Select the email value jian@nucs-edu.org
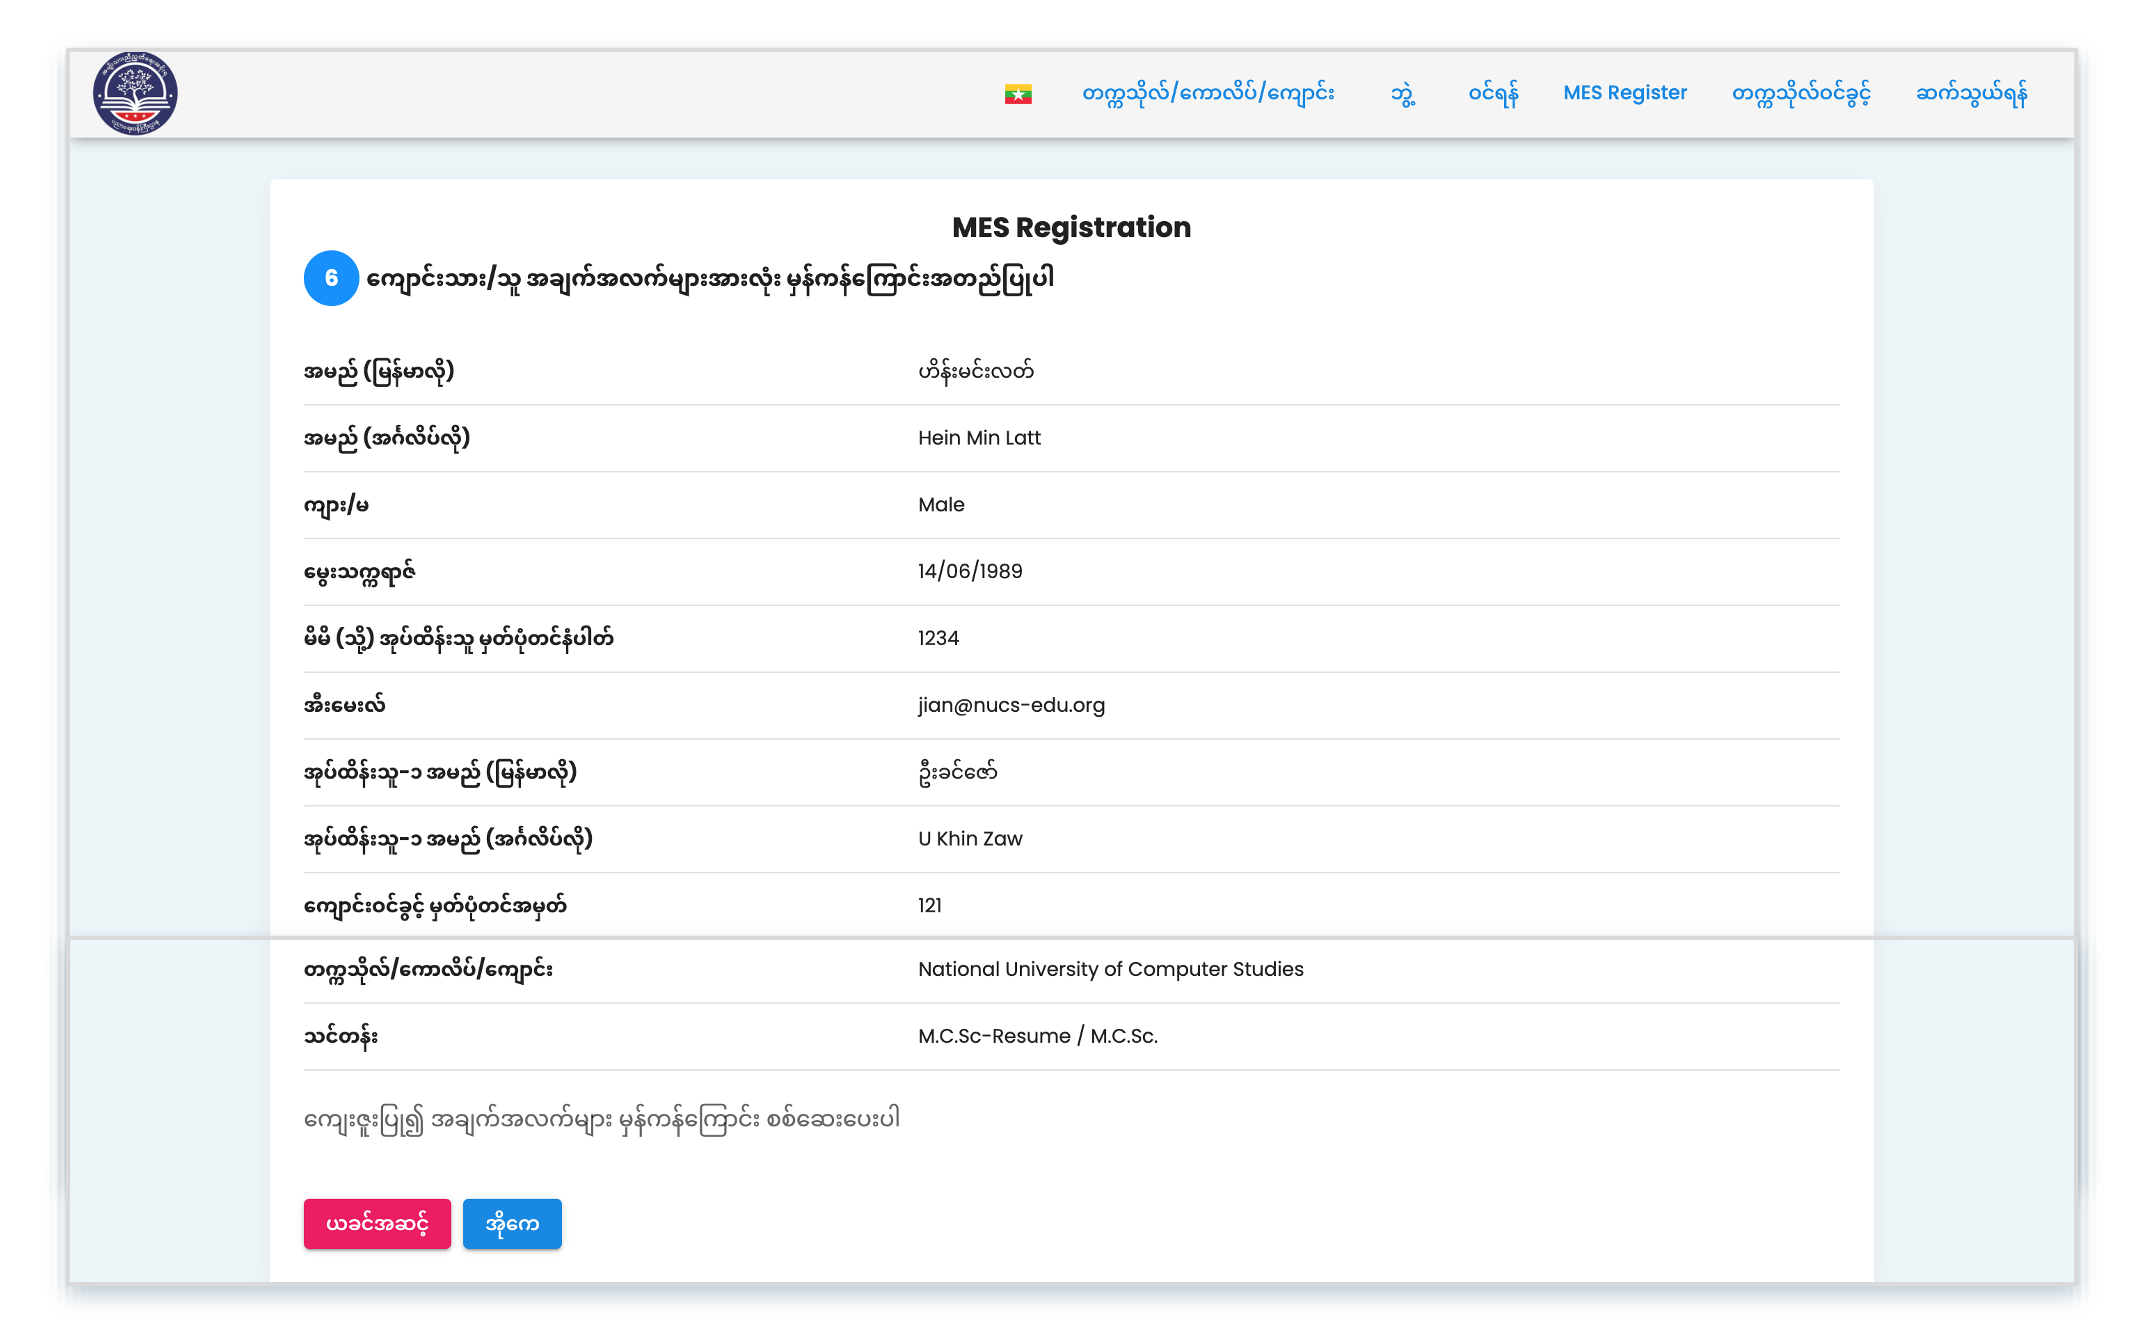2140x1340 pixels. pyautogui.click(x=1011, y=705)
